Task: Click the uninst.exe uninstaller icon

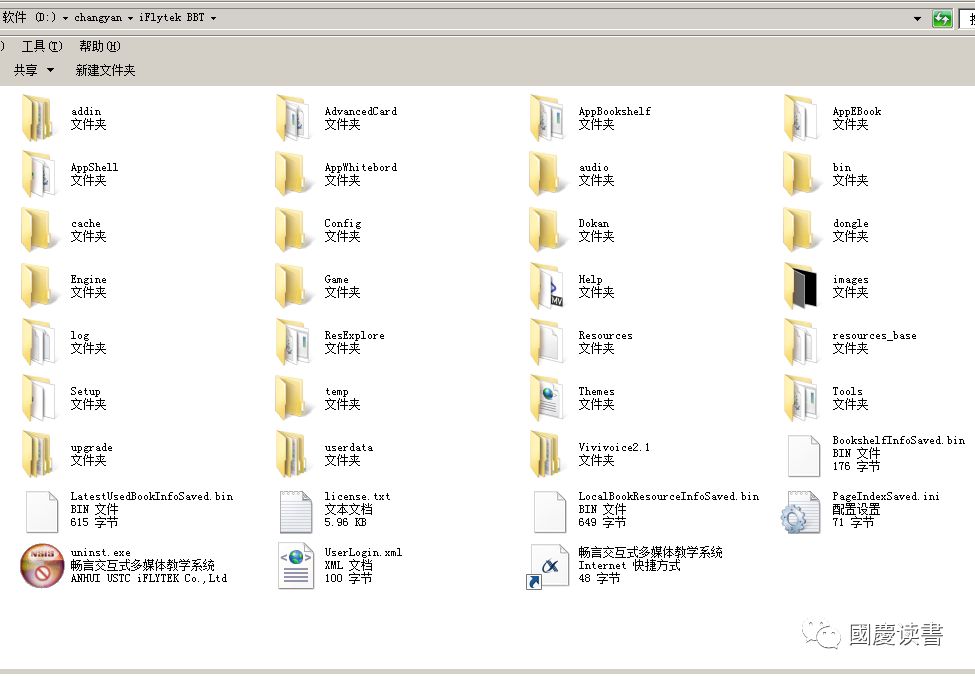Action: pos(42,565)
